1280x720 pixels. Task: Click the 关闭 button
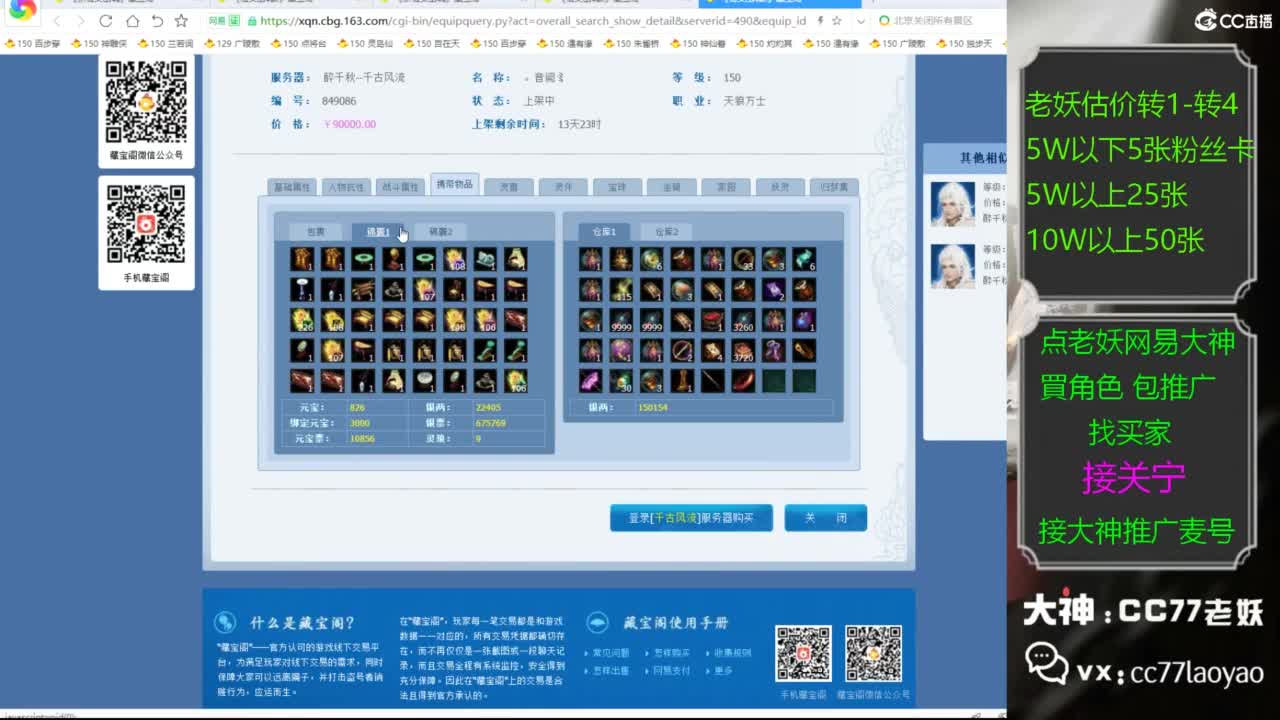tap(825, 518)
